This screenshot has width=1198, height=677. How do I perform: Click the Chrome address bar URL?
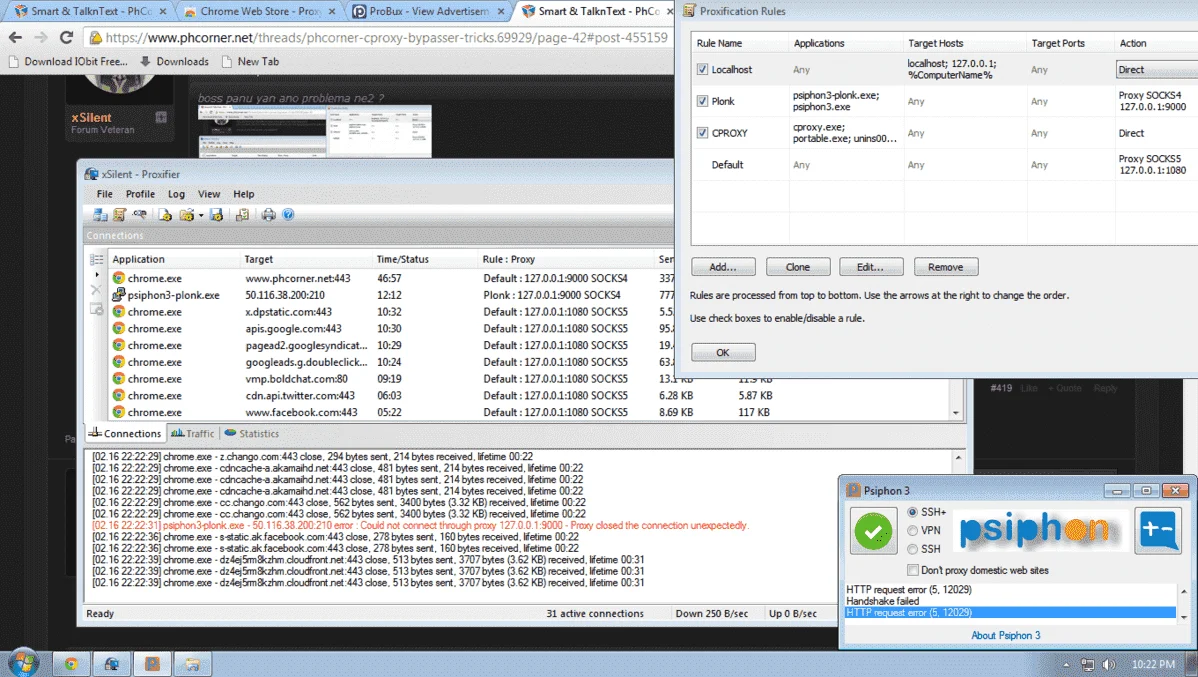386,37
